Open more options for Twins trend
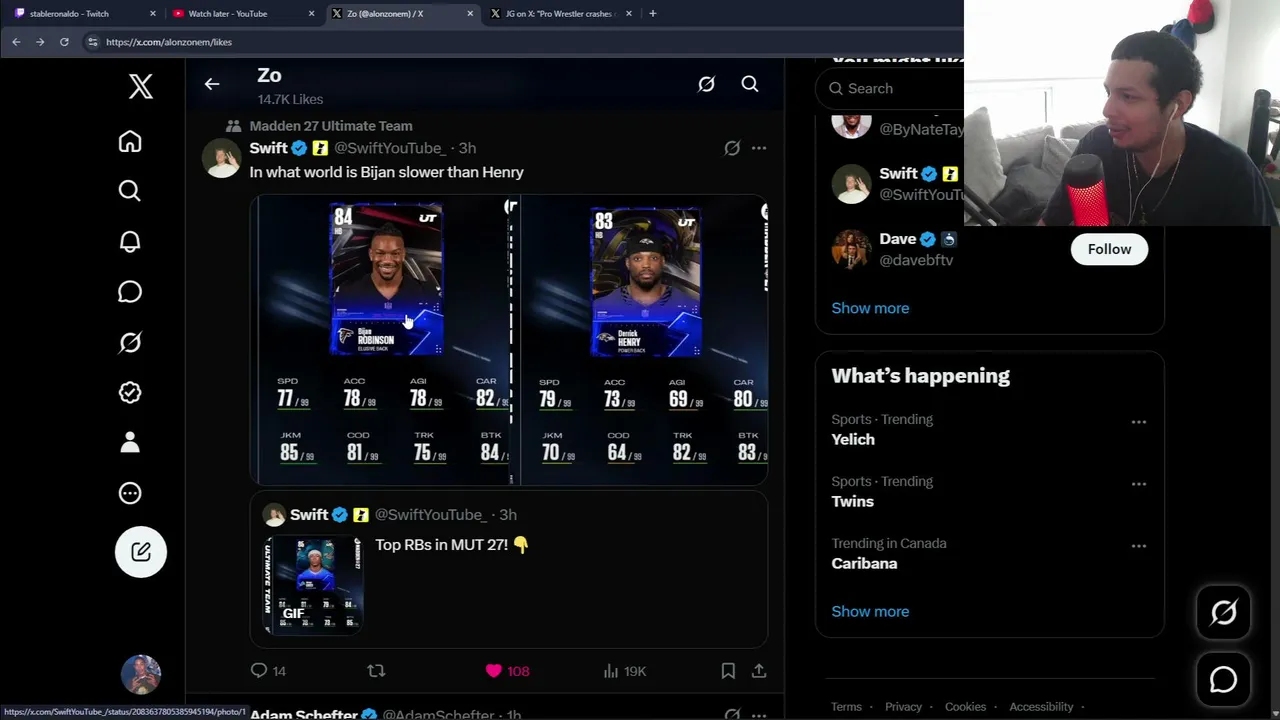Screen dimensions: 1280x720 (x=1139, y=484)
